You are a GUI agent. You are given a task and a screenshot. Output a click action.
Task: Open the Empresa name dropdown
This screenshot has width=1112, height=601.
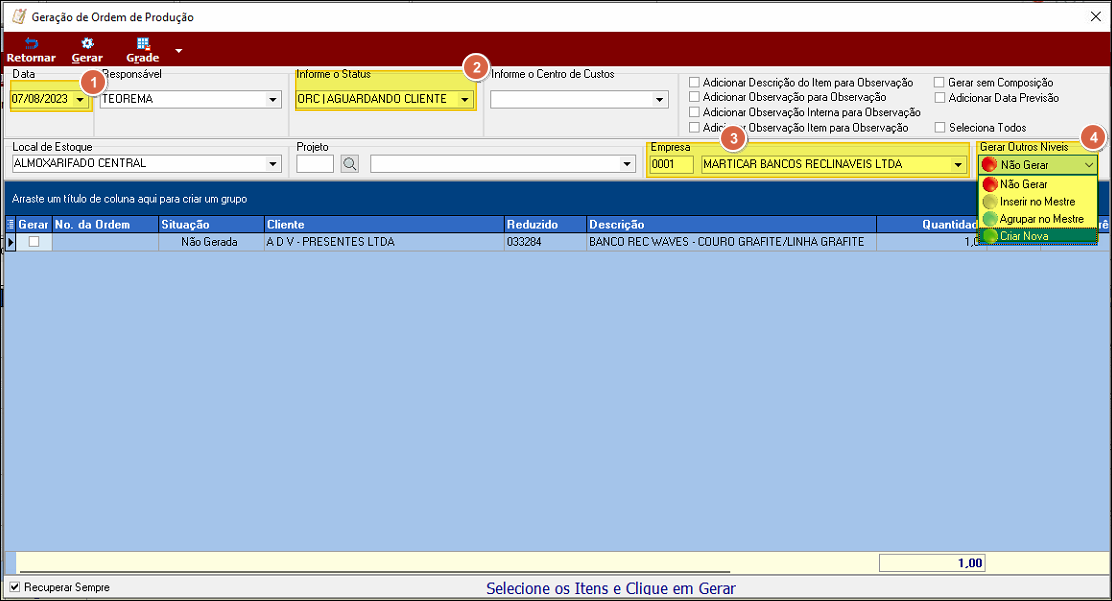coord(958,165)
